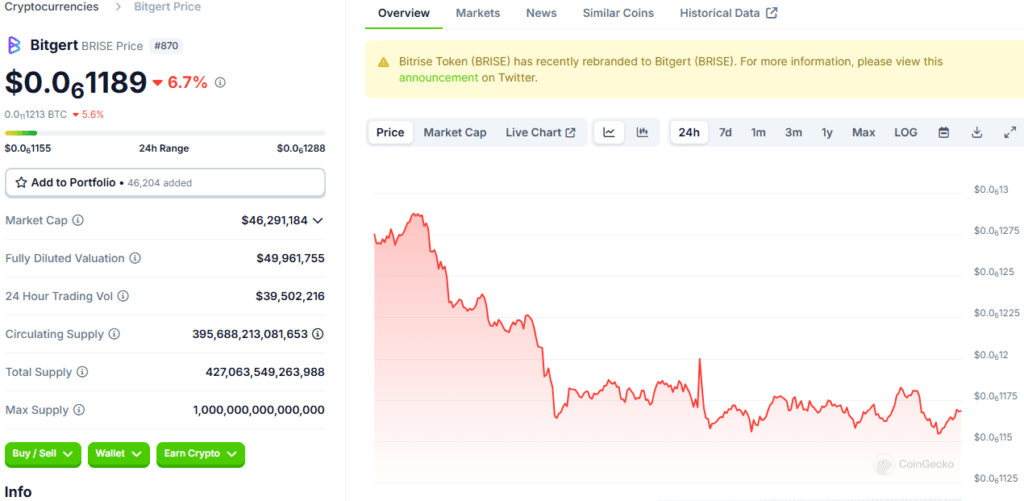Screen dimensions: 1024x501
Task: Open Live Chart button
Action: [x=541, y=133]
